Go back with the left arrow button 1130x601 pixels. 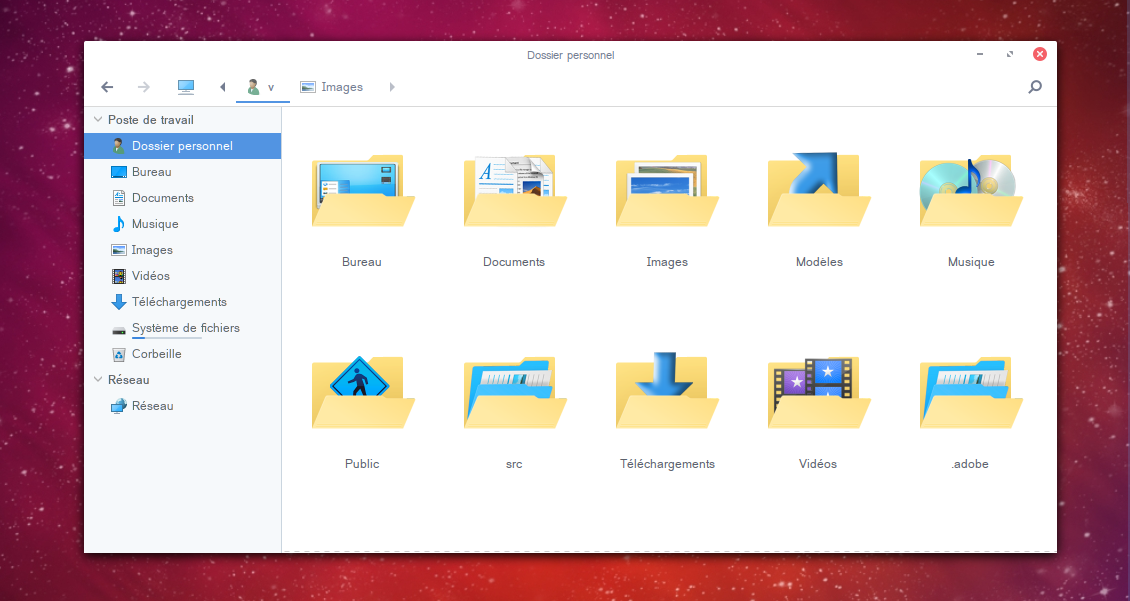pyautogui.click(x=107, y=87)
